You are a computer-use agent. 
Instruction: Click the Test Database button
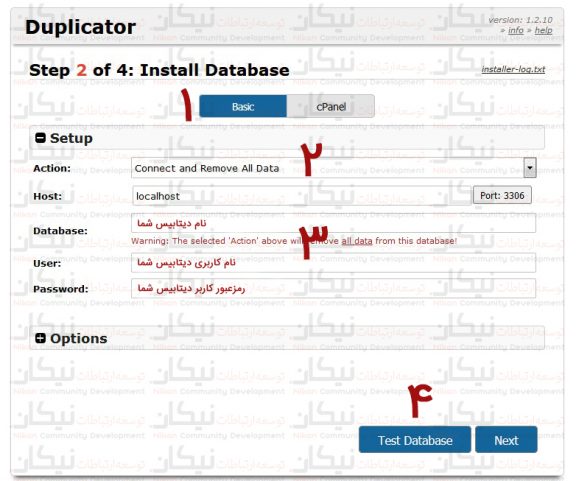pos(415,440)
